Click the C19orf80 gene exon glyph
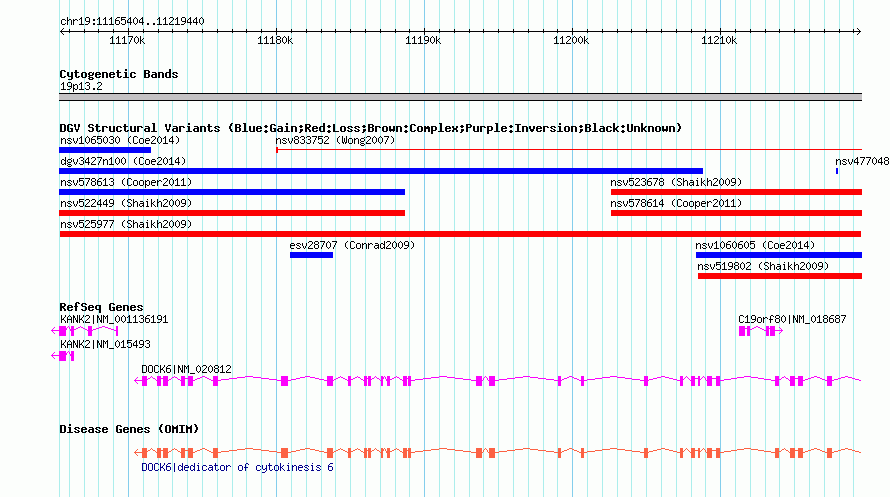The height and width of the screenshot is (497, 890). [x=761, y=331]
